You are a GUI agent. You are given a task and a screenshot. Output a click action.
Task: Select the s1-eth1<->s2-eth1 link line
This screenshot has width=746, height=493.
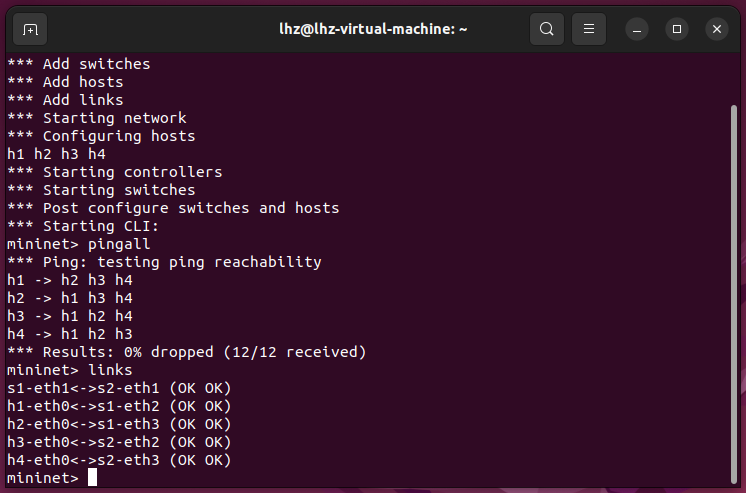[x=119, y=388]
